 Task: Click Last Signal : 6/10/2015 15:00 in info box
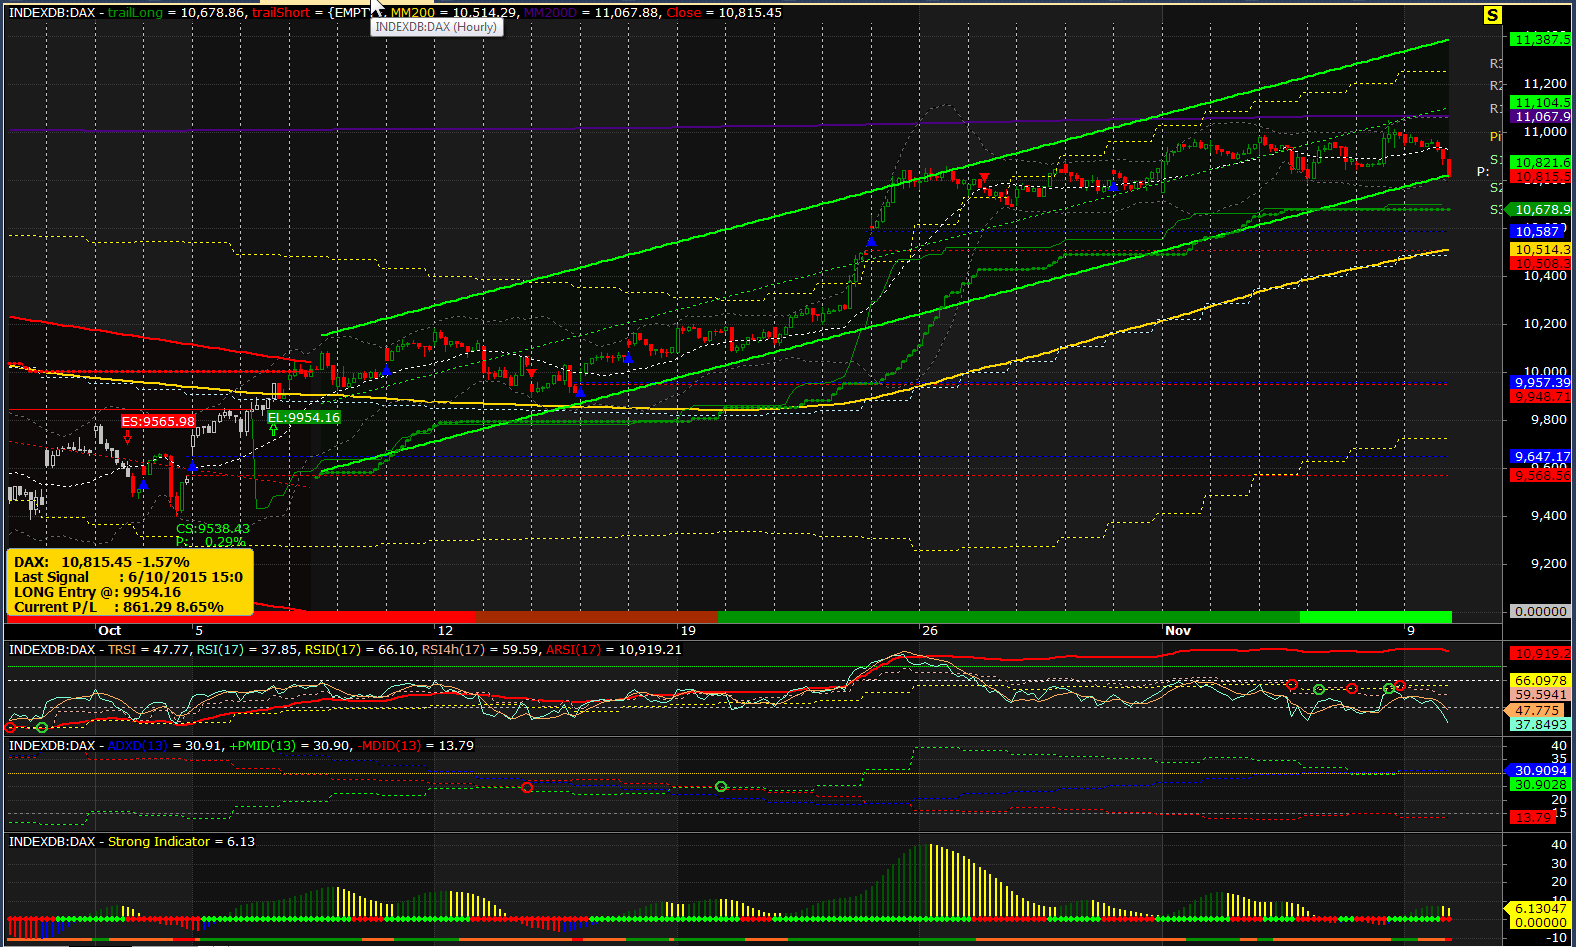click(128, 577)
